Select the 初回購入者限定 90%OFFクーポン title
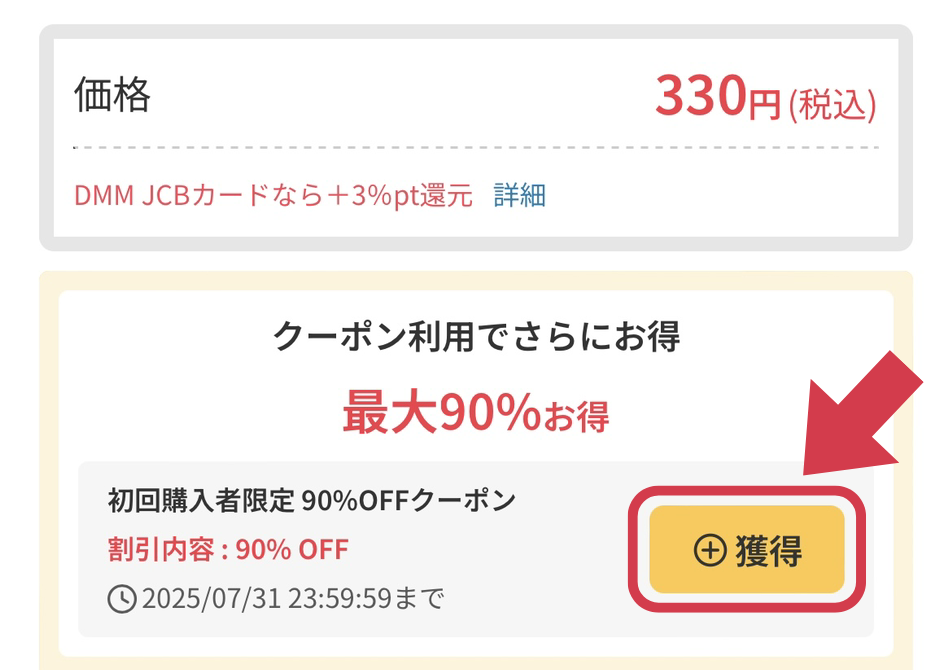The width and height of the screenshot is (952, 670). (x=312, y=499)
